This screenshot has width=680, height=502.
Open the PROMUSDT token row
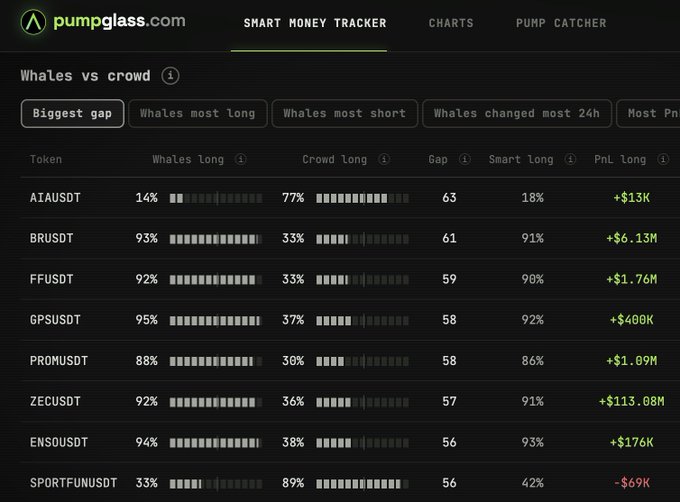click(x=350, y=361)
